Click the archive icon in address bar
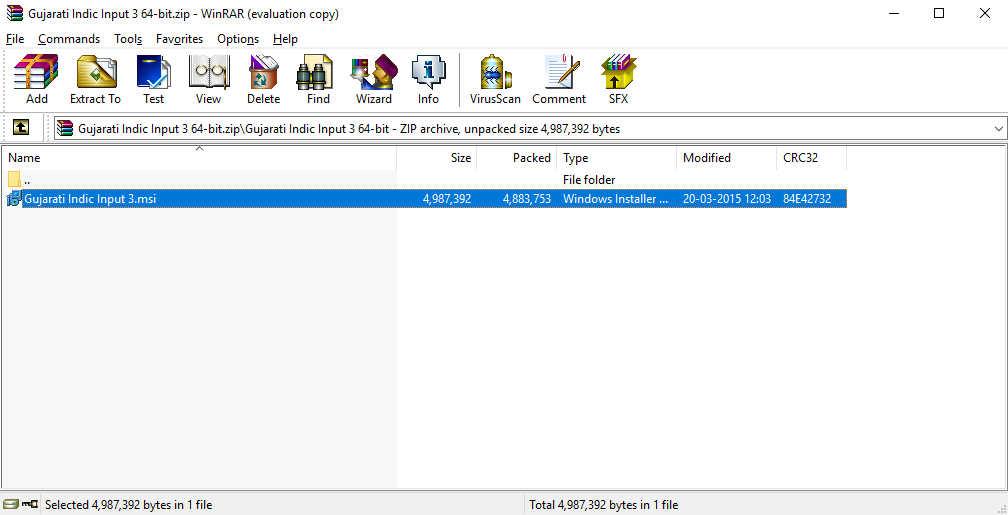Screen dimensions: 1008x515 (x=65, y=129)
